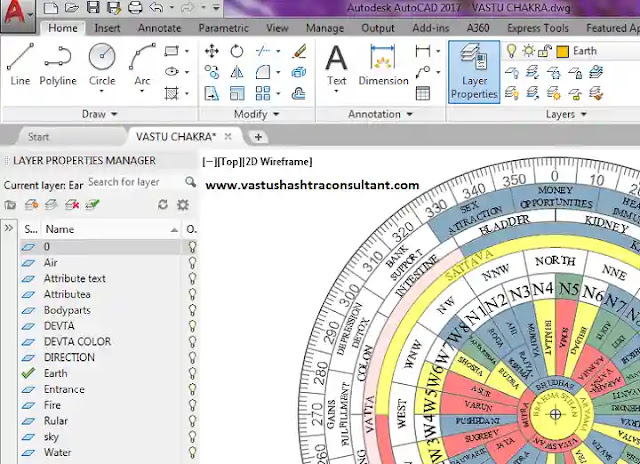Toggle on/off bulb for Bodyparts layer
The image size is (640, 464).
[x=192, y=310]
